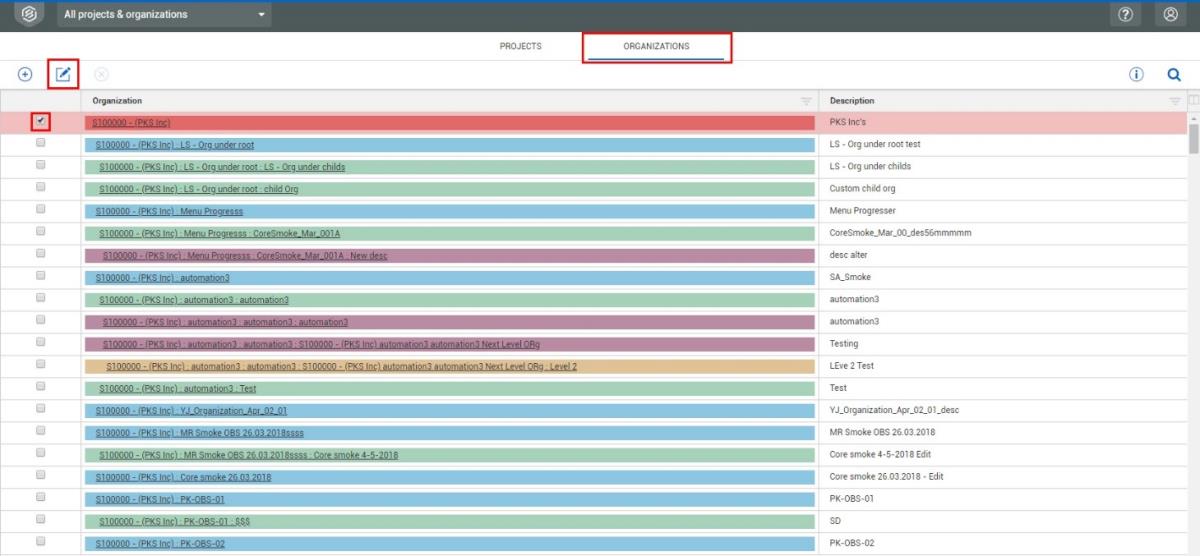Open the automation3 : Test organization link
Image resolution: width=1200 pixels, height=556 pixels.
[x=178, y=388]
